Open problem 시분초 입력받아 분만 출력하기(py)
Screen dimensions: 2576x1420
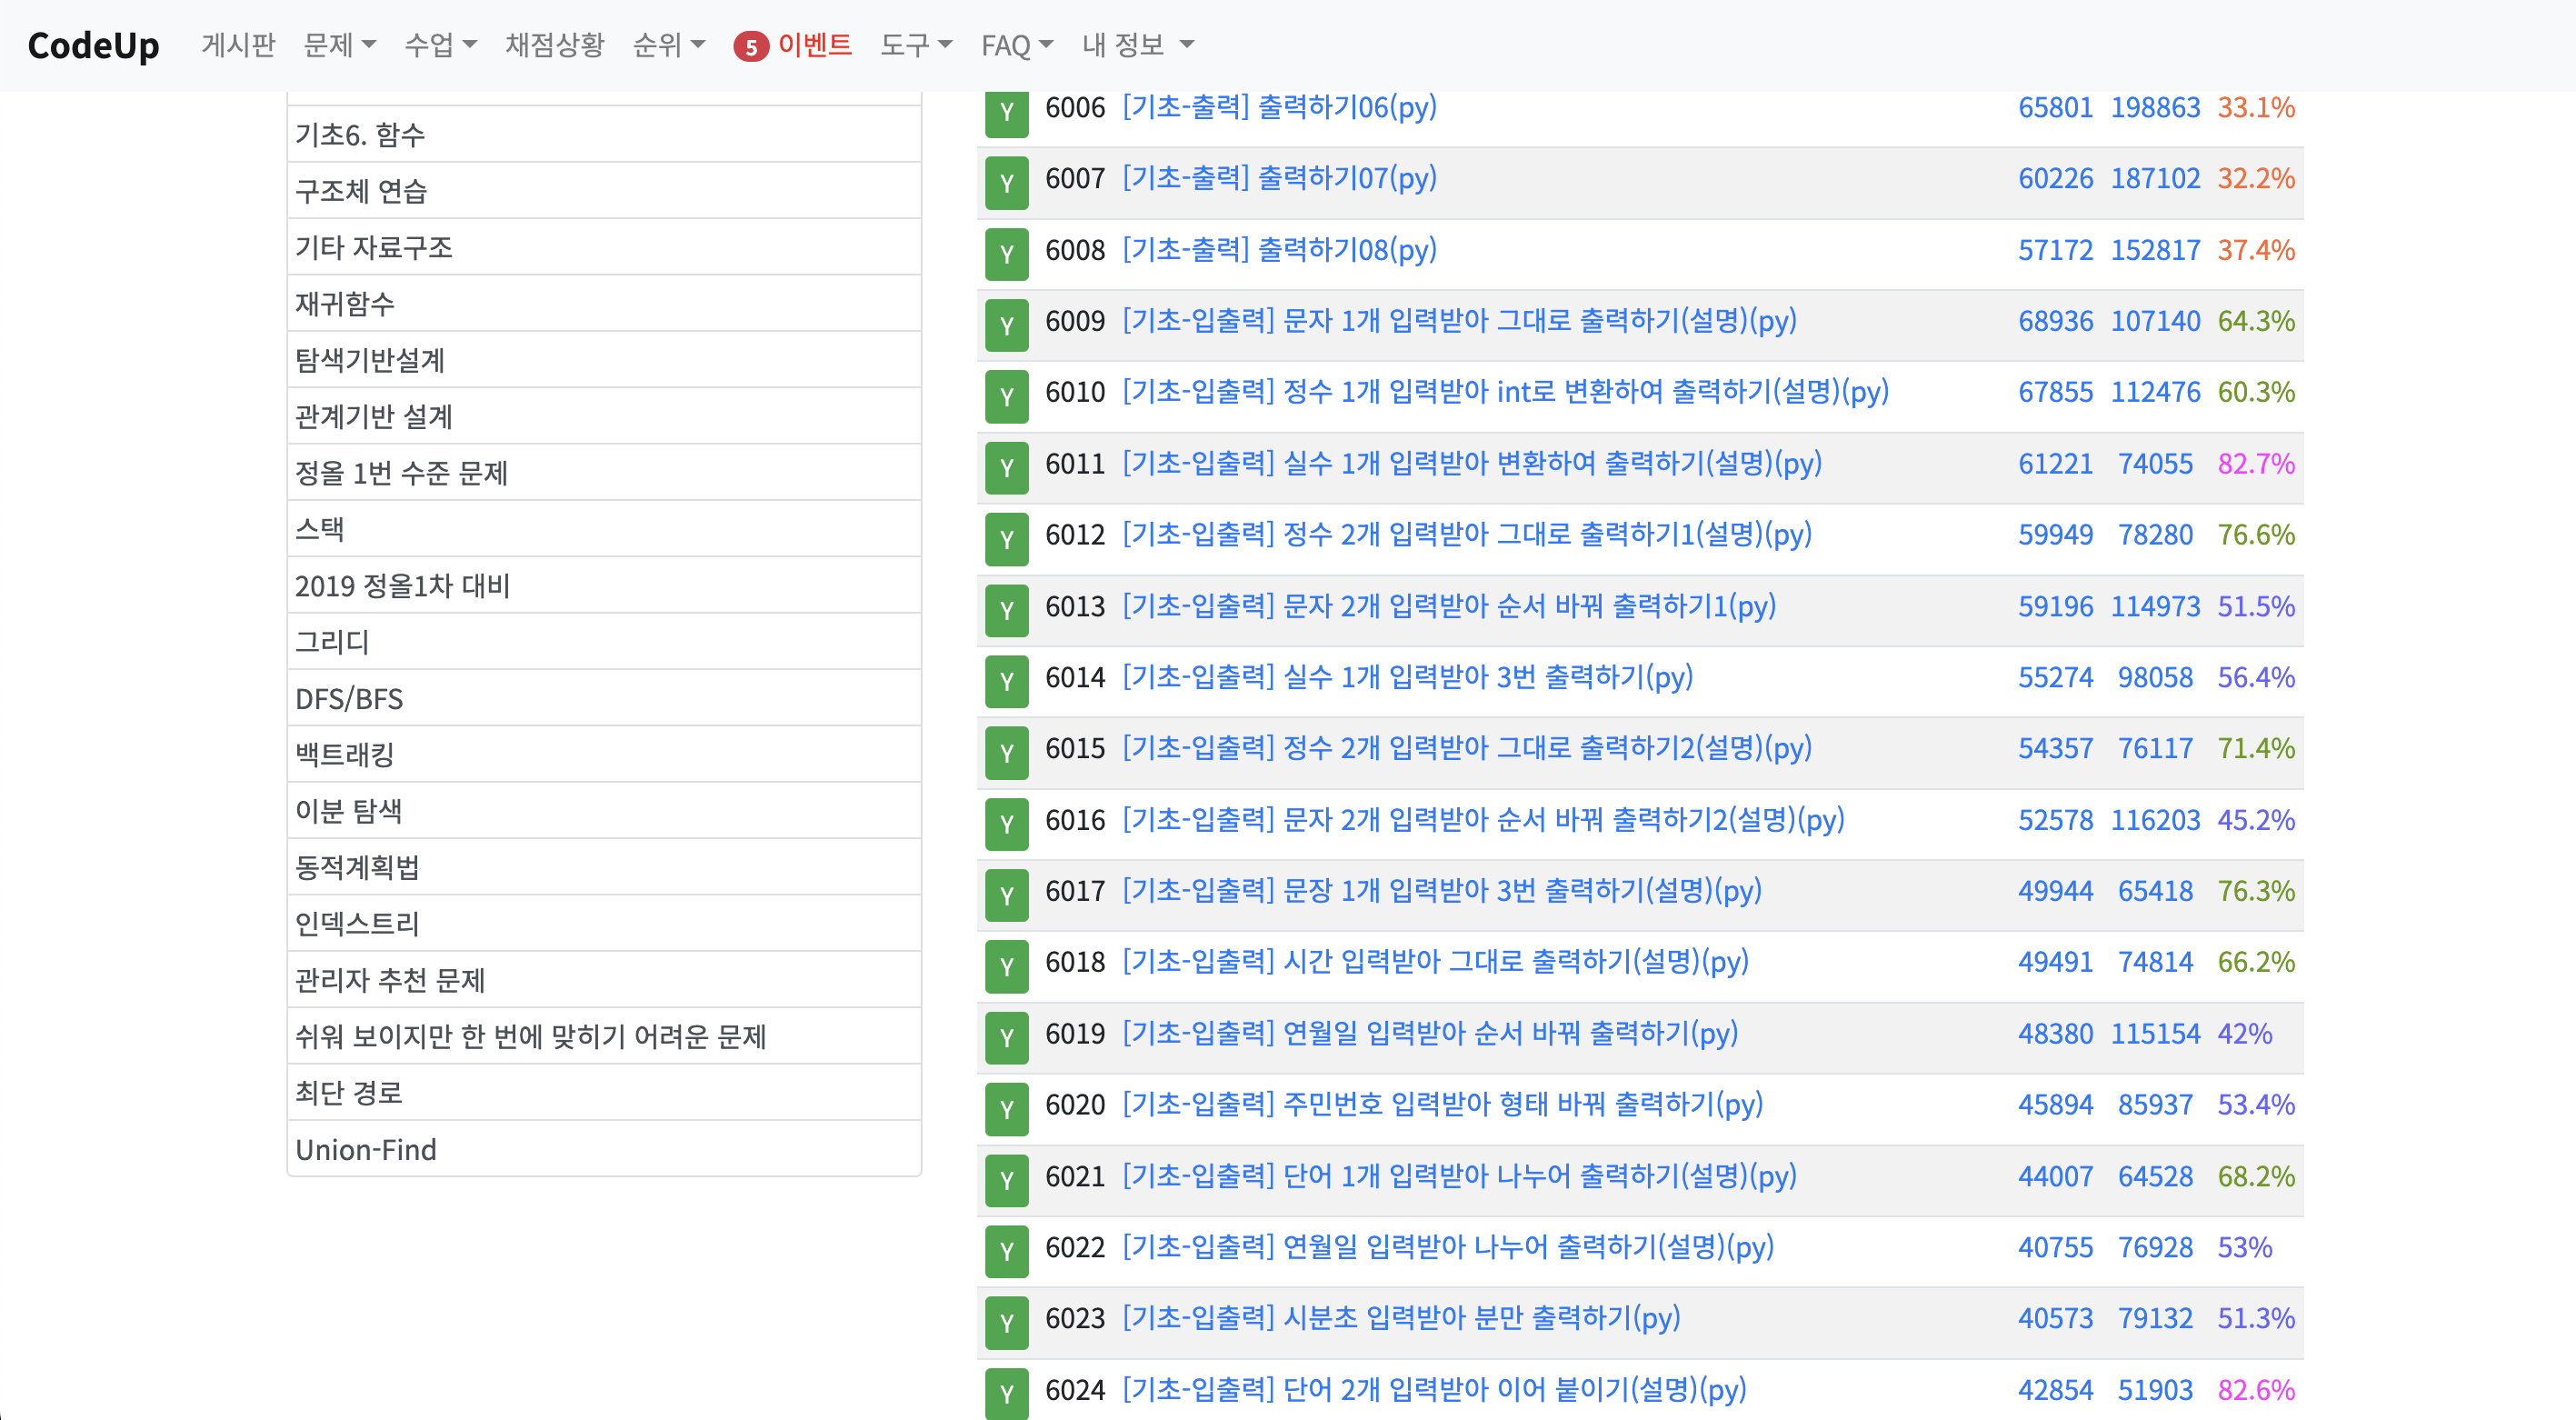(1401, 1318)
